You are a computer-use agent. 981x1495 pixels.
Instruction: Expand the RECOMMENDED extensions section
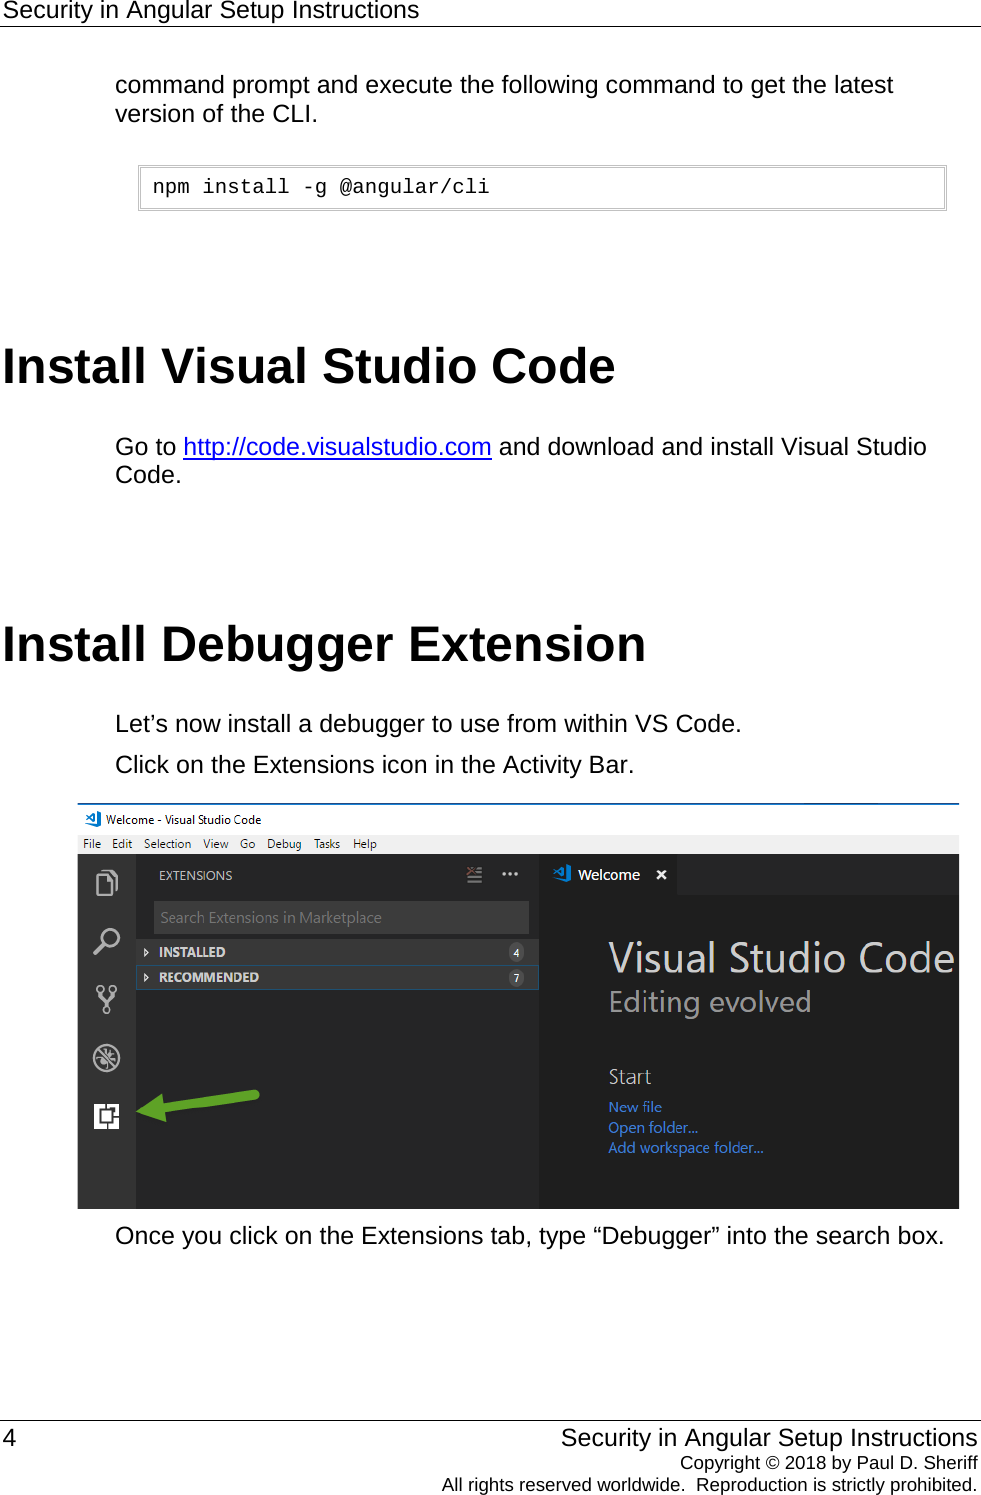pos(208,977)
